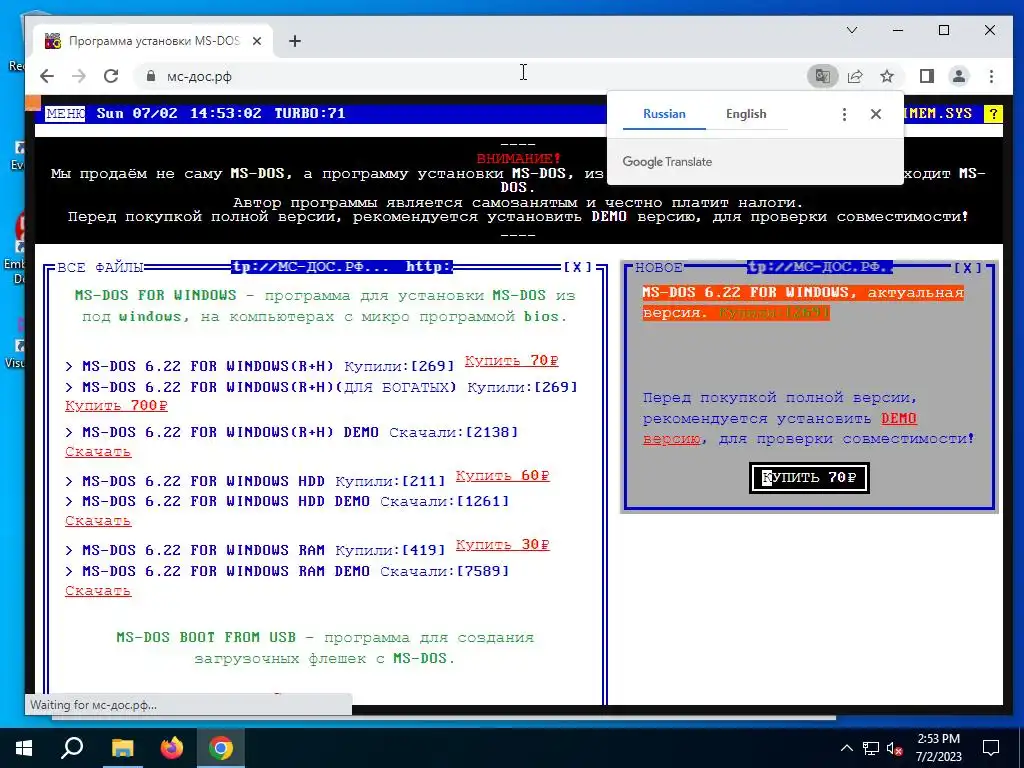Viewport: 1024px width, 768px height.
Task: Click MS-DOS 6.22 FOR WINDOWS RAM DEMO entry
Action: [225, 571]
